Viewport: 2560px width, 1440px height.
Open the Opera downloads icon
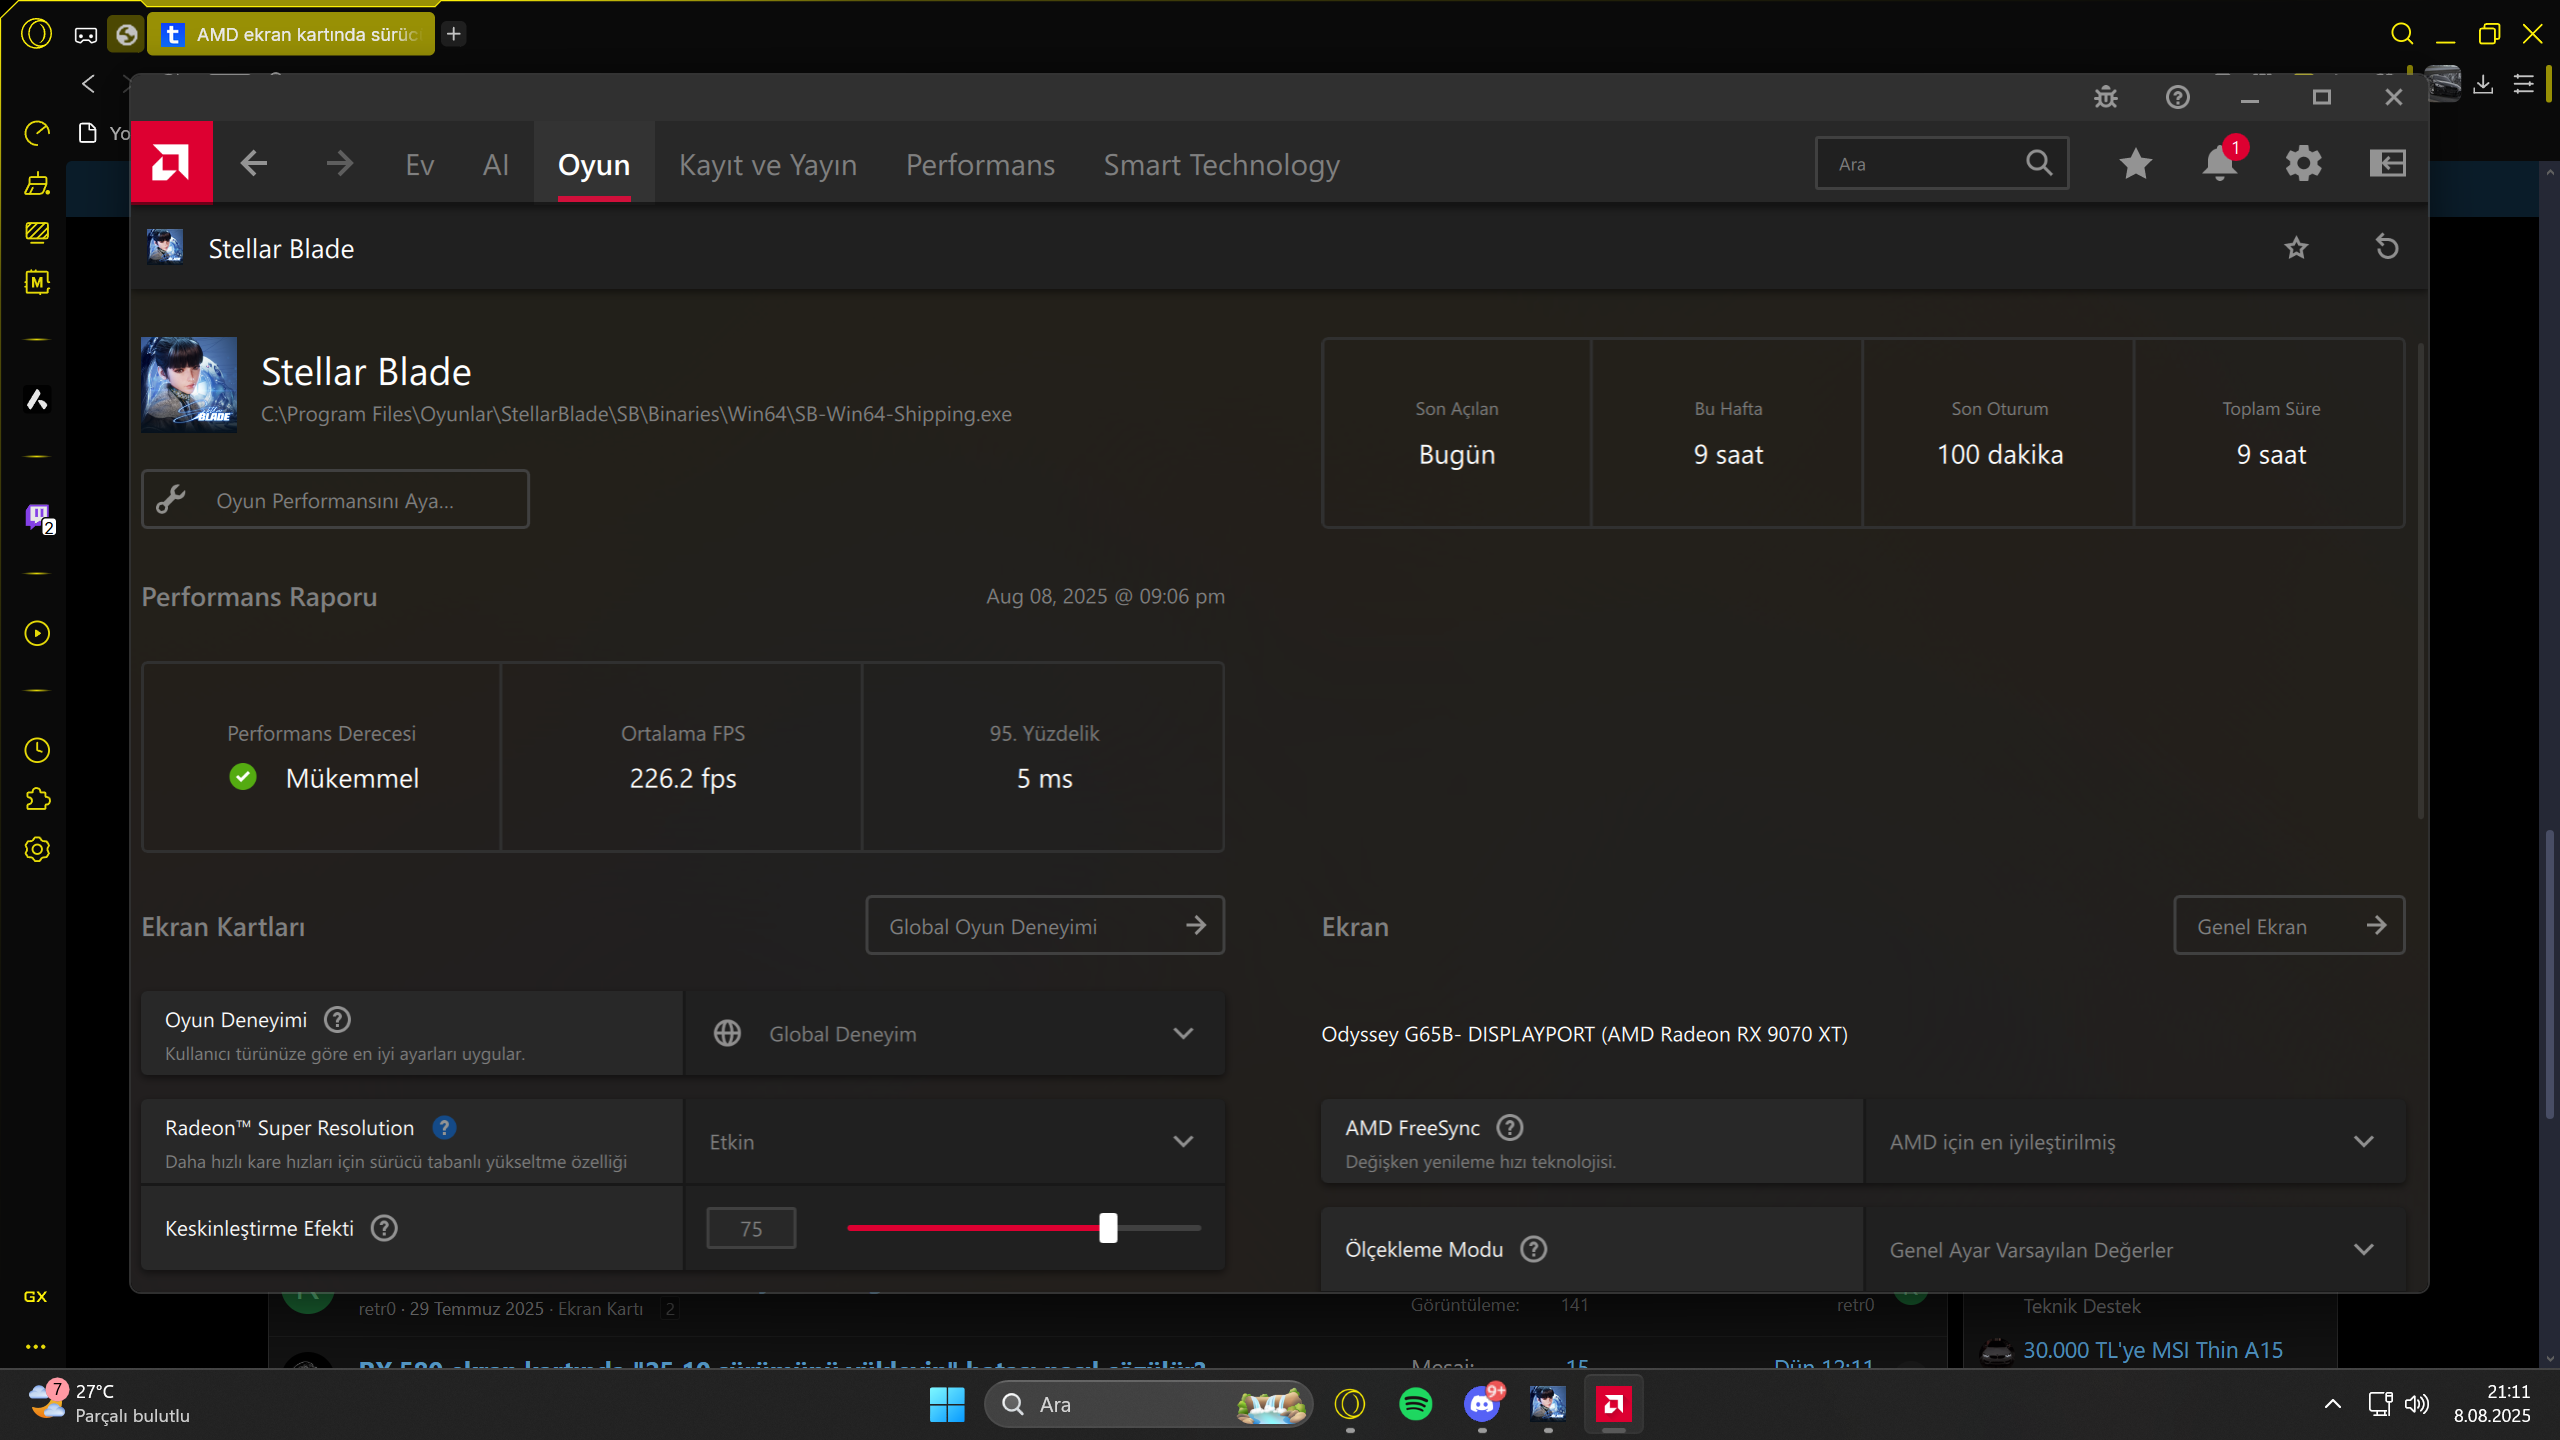point(2483,84)
